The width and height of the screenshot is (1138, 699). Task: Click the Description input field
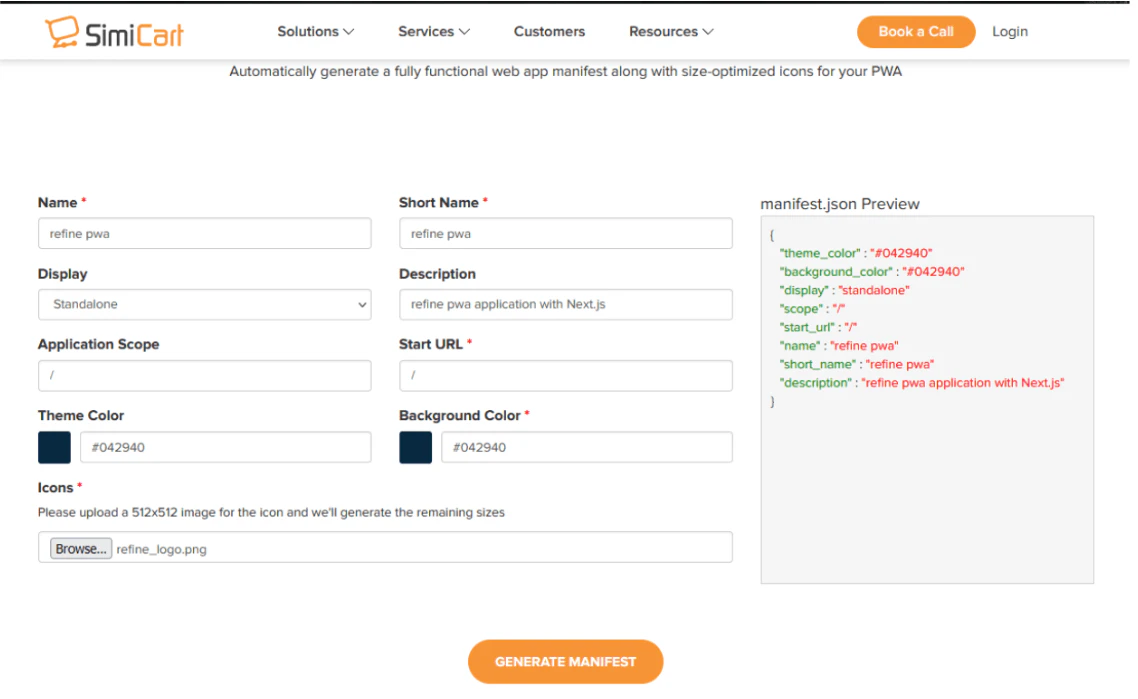[x=565, y=304]
